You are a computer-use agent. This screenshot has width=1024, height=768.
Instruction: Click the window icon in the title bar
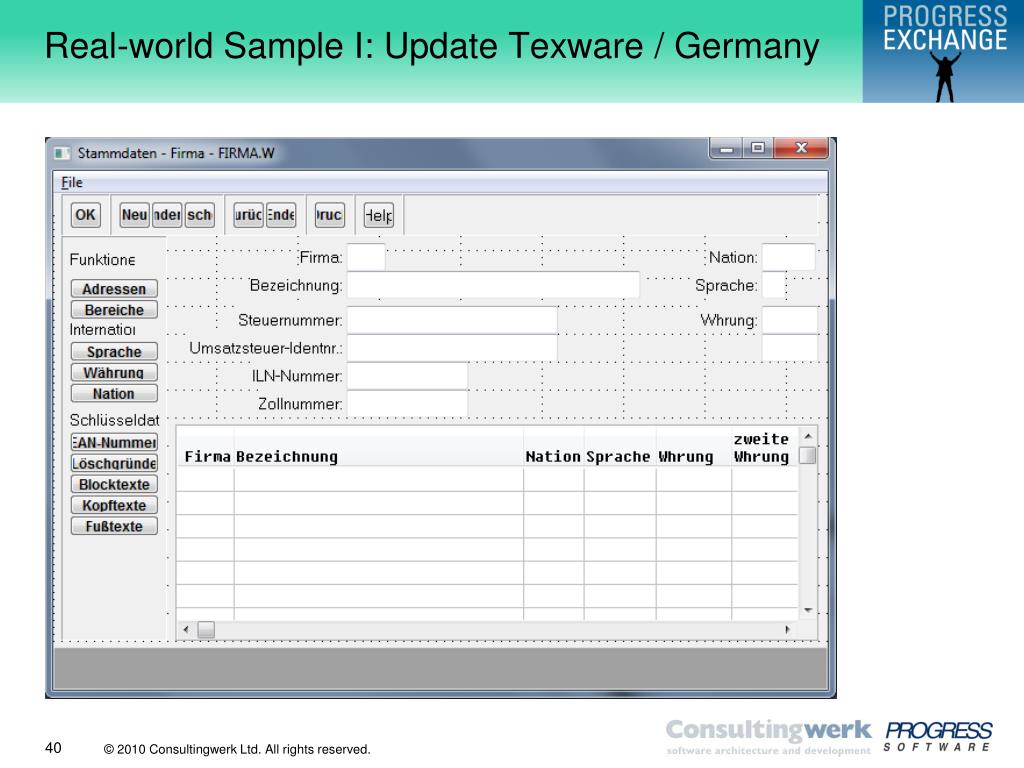pos(62,153)
